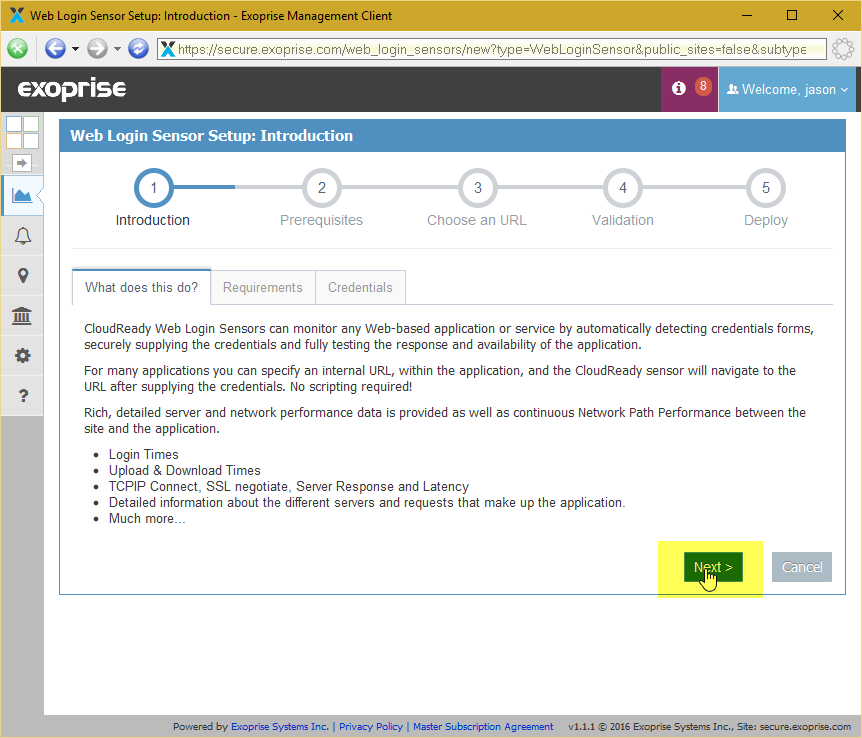Select step 3 Choose an URL circle

coord(478,188)
